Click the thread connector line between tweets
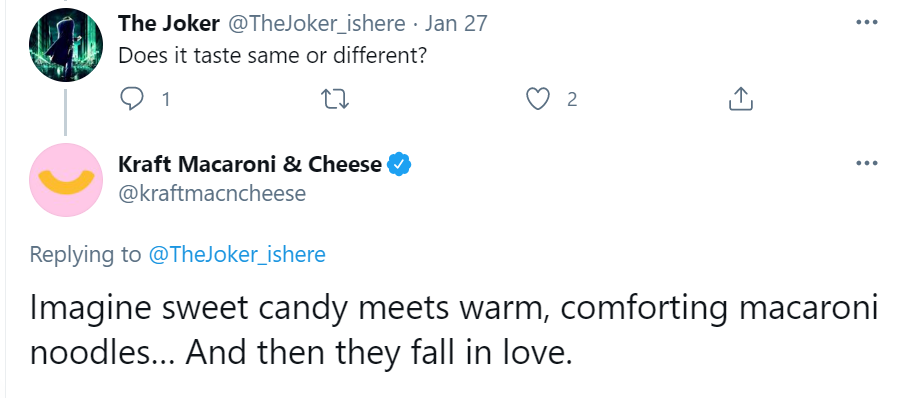The height and width of the screenshot is (398, 900). (65, 113)
